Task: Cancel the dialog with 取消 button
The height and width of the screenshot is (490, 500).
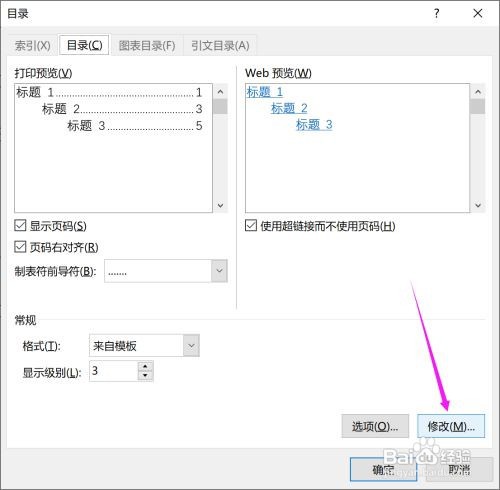Action: 459,470
